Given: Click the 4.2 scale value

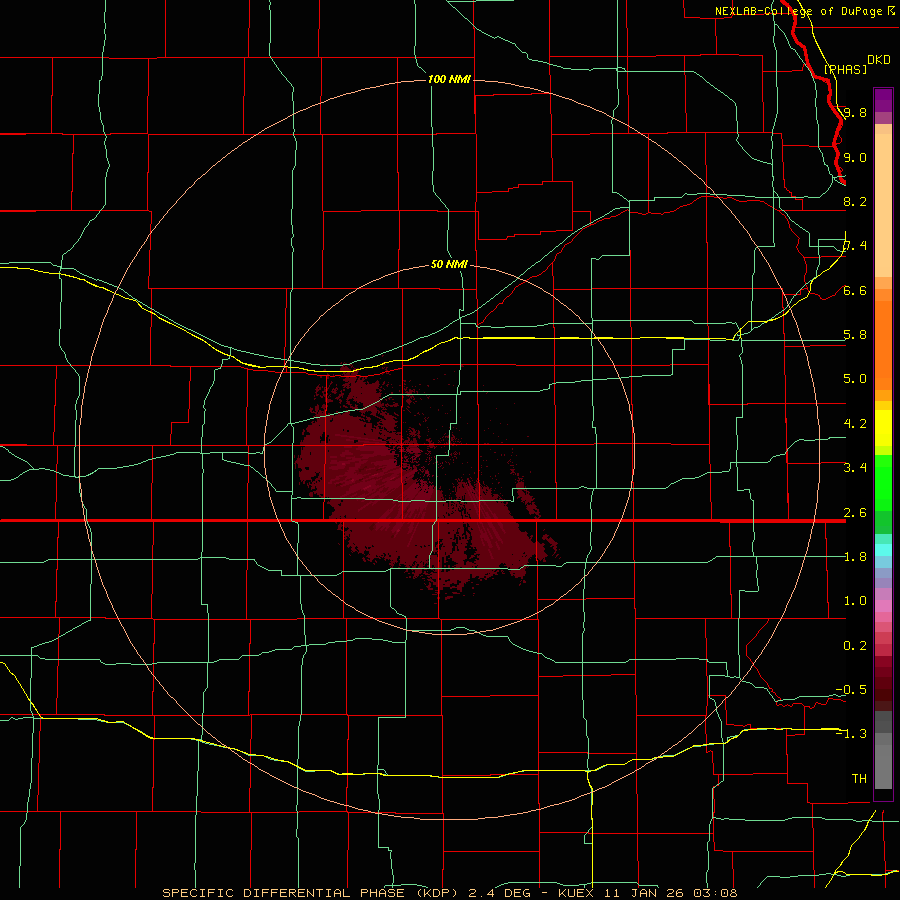Looking at the screenshot, I should 855,424.
